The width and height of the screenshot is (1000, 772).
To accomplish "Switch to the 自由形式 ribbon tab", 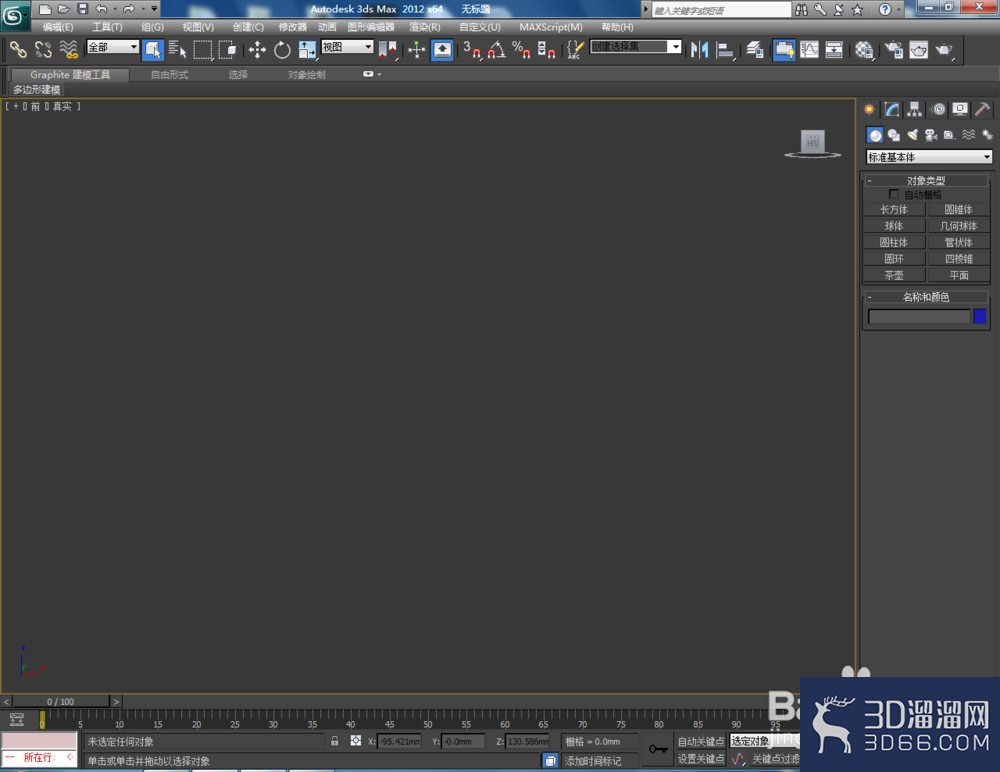I will 170,75.
